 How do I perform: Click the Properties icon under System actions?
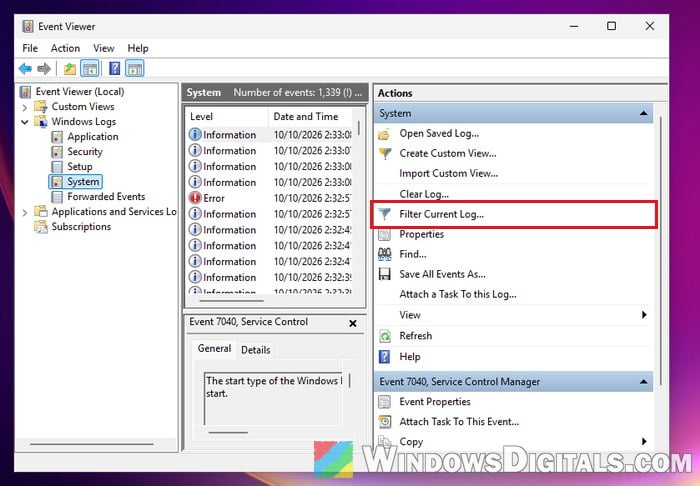coord(384,234)
